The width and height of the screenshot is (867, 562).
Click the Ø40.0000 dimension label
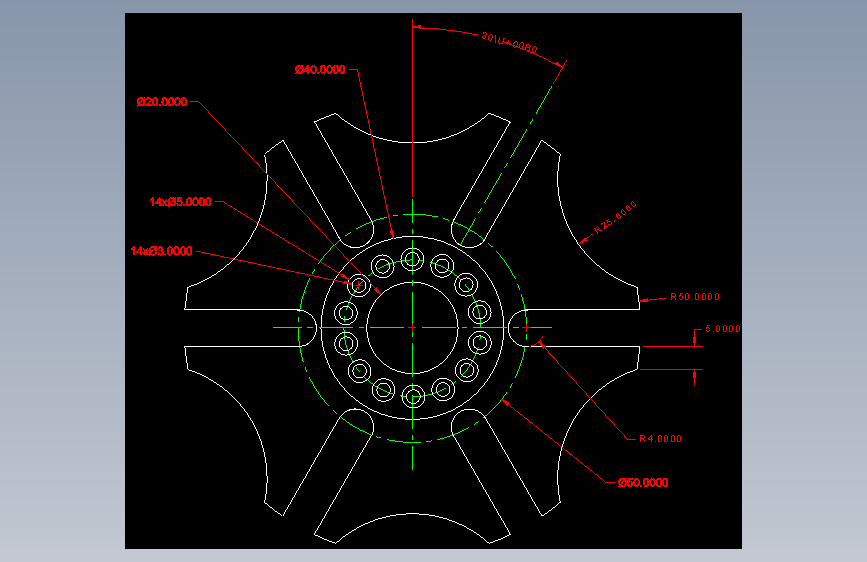pyautogui.click(x=320, y=70)
